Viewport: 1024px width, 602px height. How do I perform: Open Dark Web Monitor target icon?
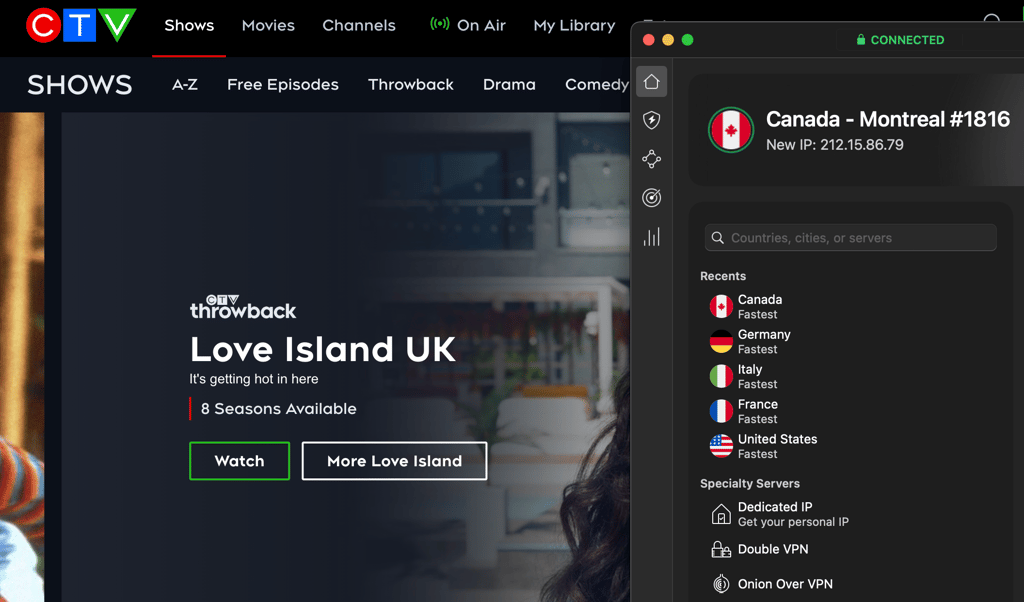(x=651, y=197)
